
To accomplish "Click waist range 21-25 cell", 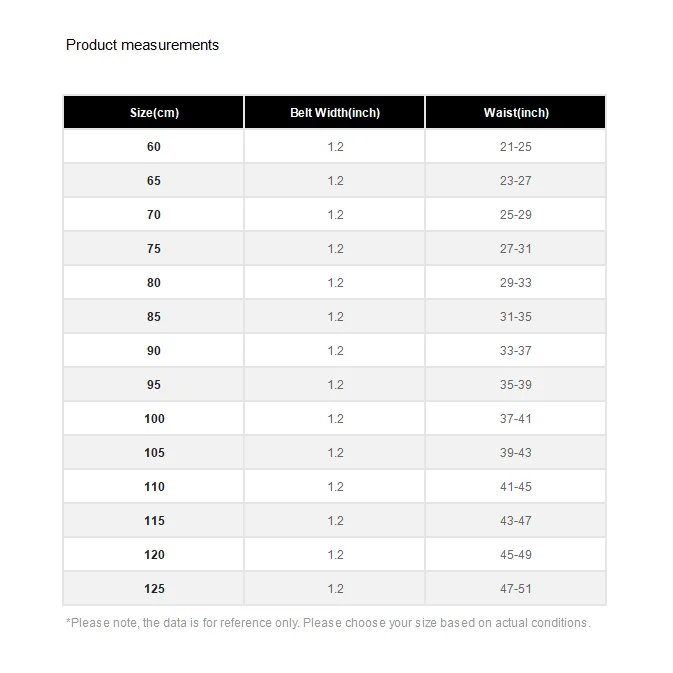I will coord(516,146).
